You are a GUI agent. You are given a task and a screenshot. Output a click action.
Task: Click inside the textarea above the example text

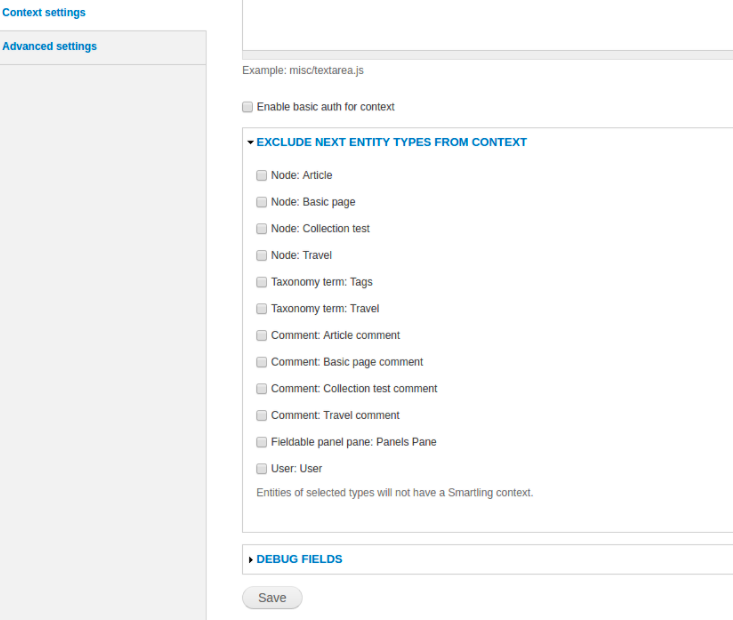click(x=488, y=23)
